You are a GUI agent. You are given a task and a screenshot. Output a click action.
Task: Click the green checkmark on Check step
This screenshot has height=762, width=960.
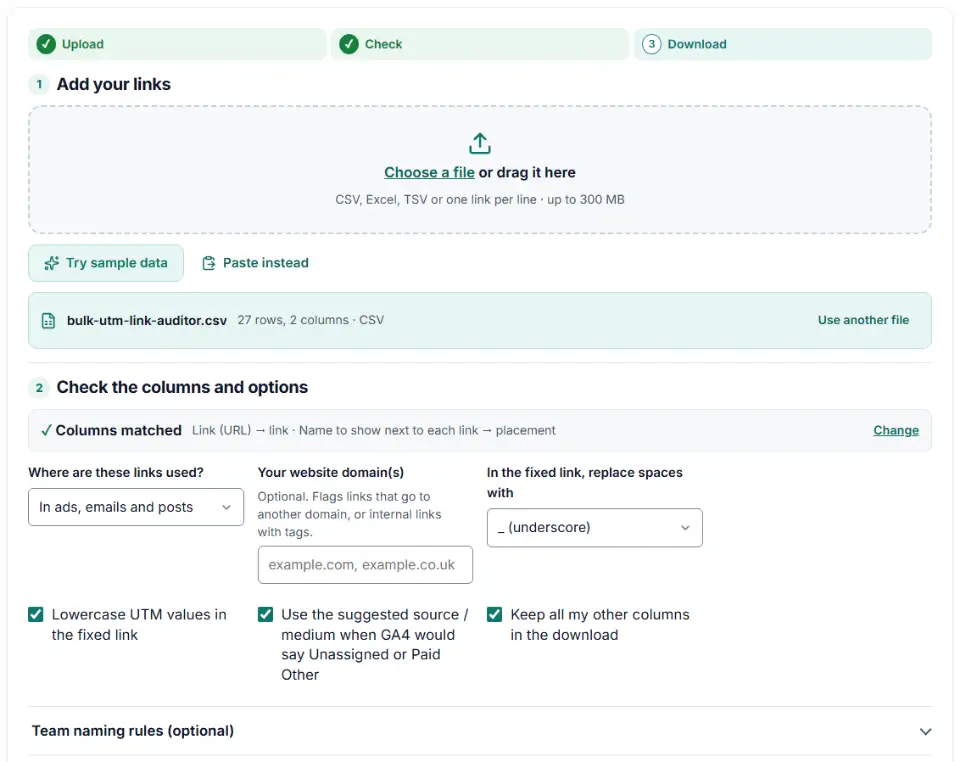[x=349, y=44]
